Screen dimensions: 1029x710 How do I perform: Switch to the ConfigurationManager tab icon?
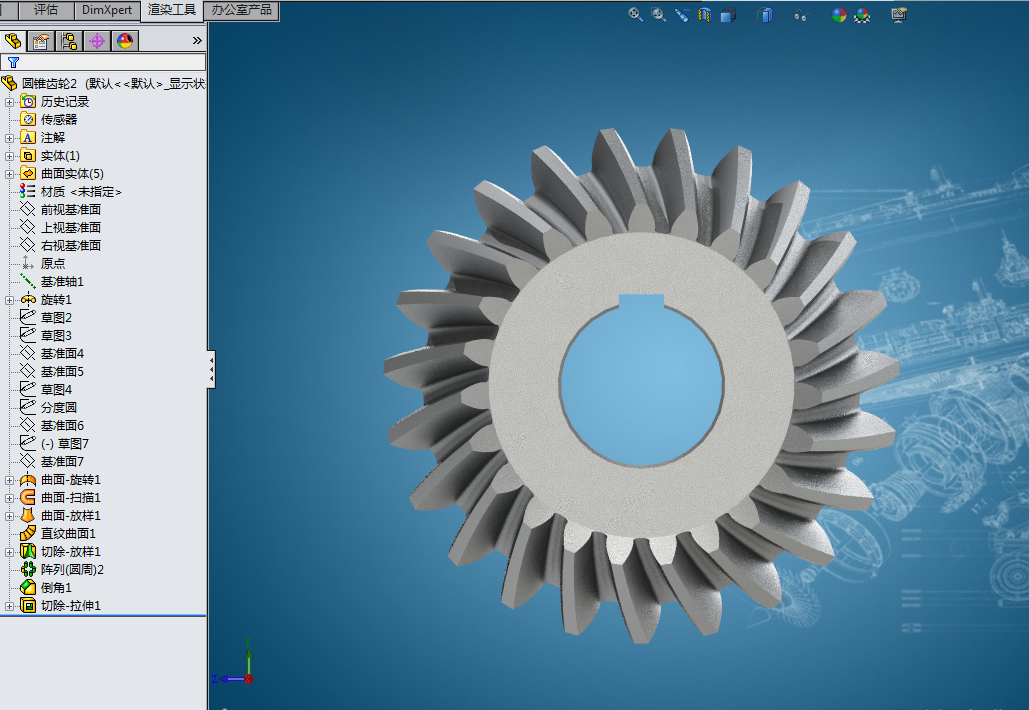(69, 41)
